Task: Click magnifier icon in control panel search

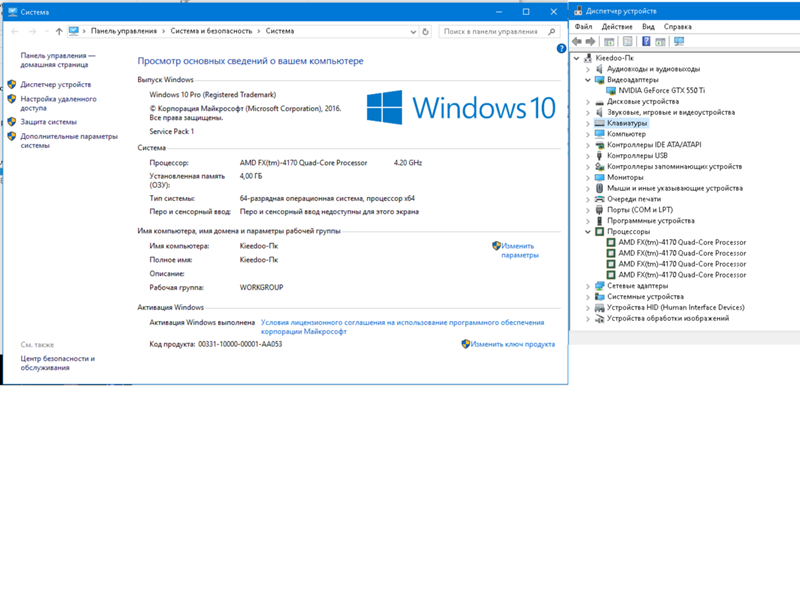Action: click(552, 31)
